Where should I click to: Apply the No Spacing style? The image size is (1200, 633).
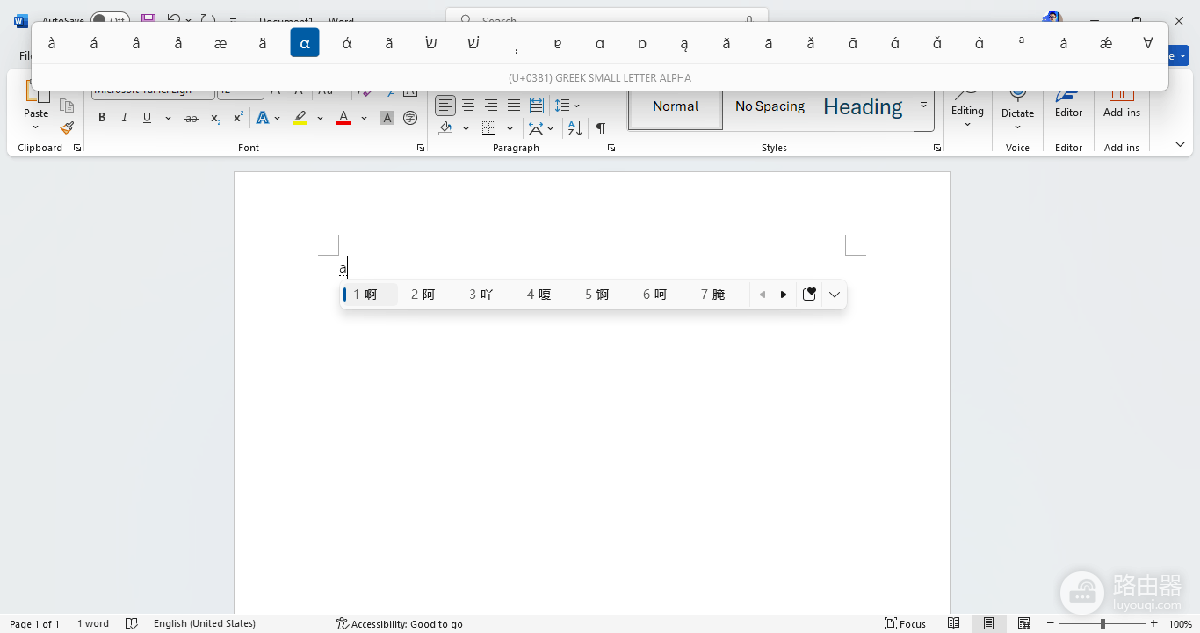[770, 107]
